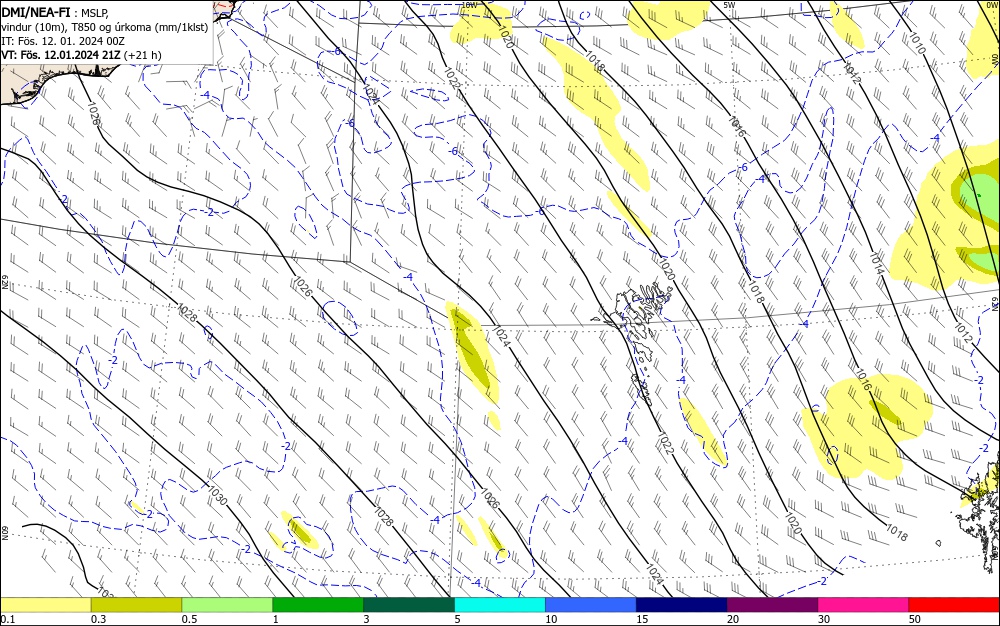Viewport: 1000px width, 626px height.
Task: Click the (+21 h) forecast offset text
Action: pos(142,55)
